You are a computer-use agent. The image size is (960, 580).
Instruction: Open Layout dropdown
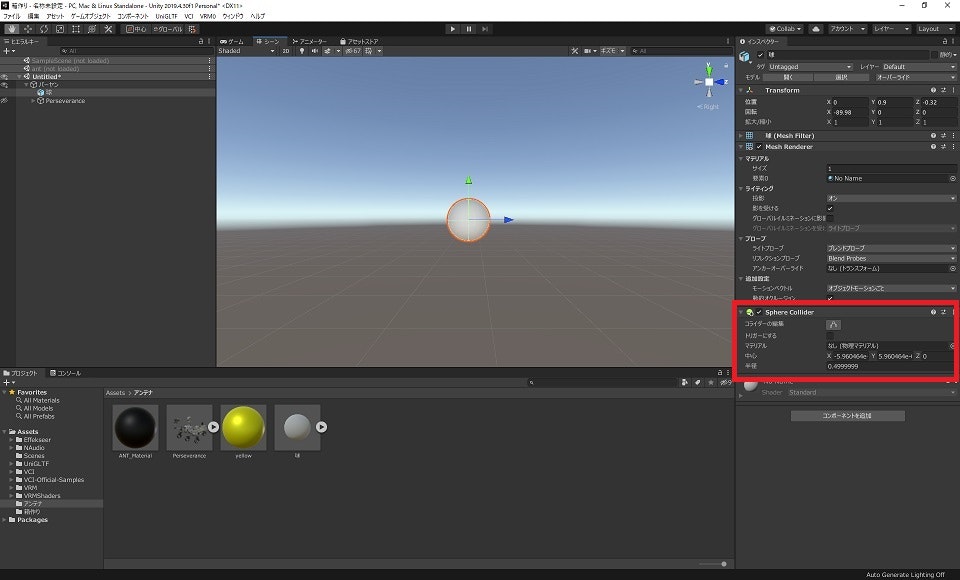point(935,29)
